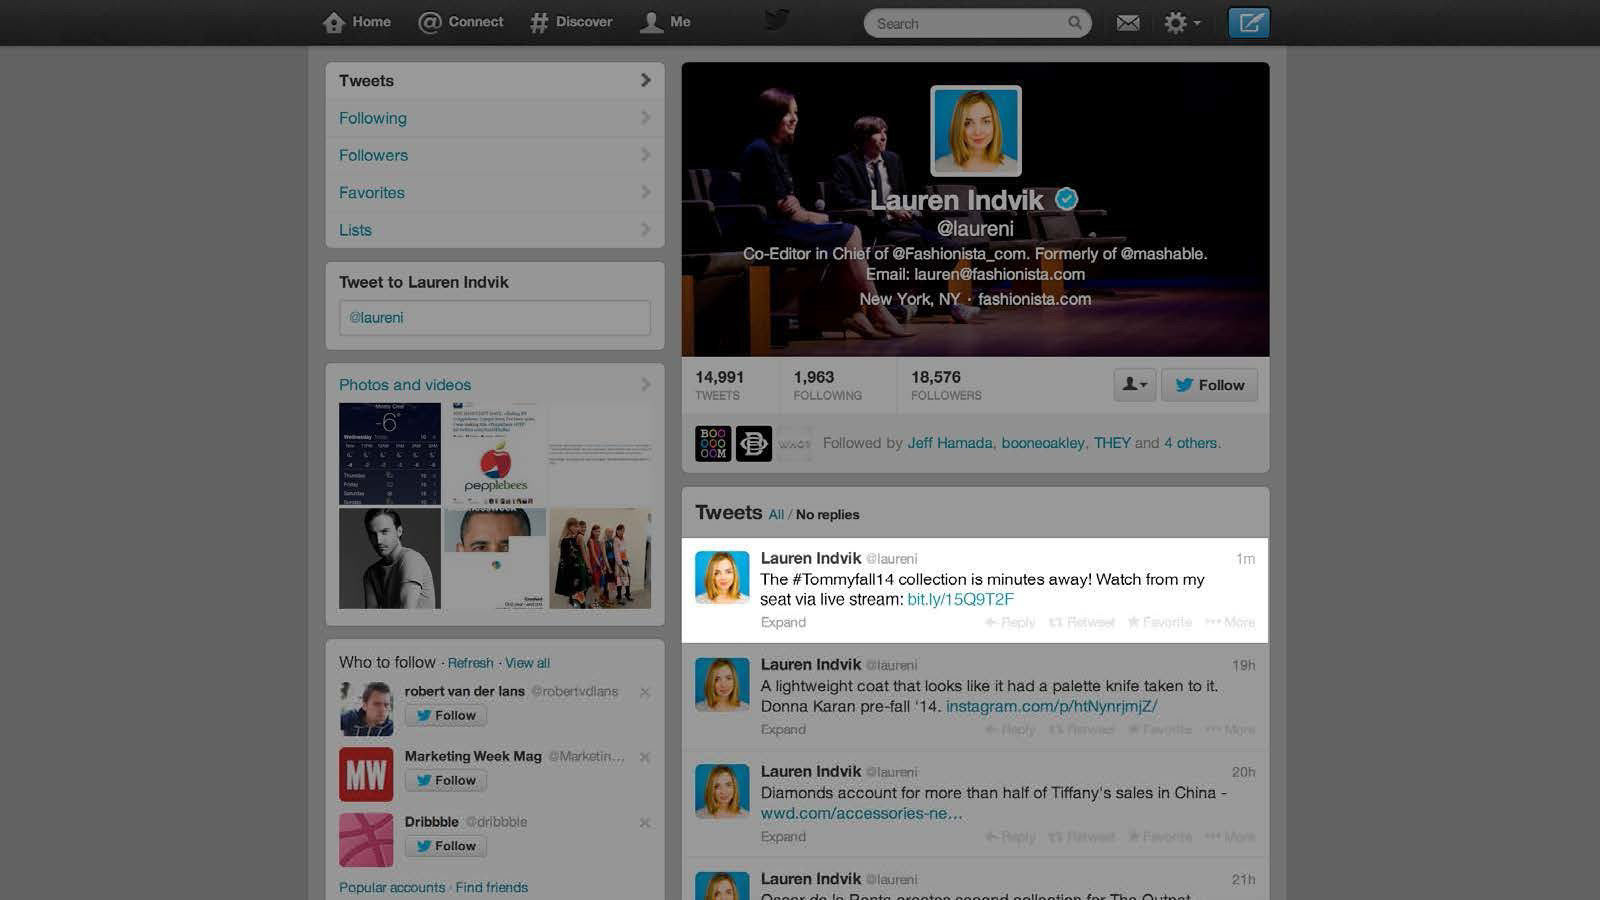View the 1,963 Following count
This screenshot has height=900, width=1600.
(827, 385)
